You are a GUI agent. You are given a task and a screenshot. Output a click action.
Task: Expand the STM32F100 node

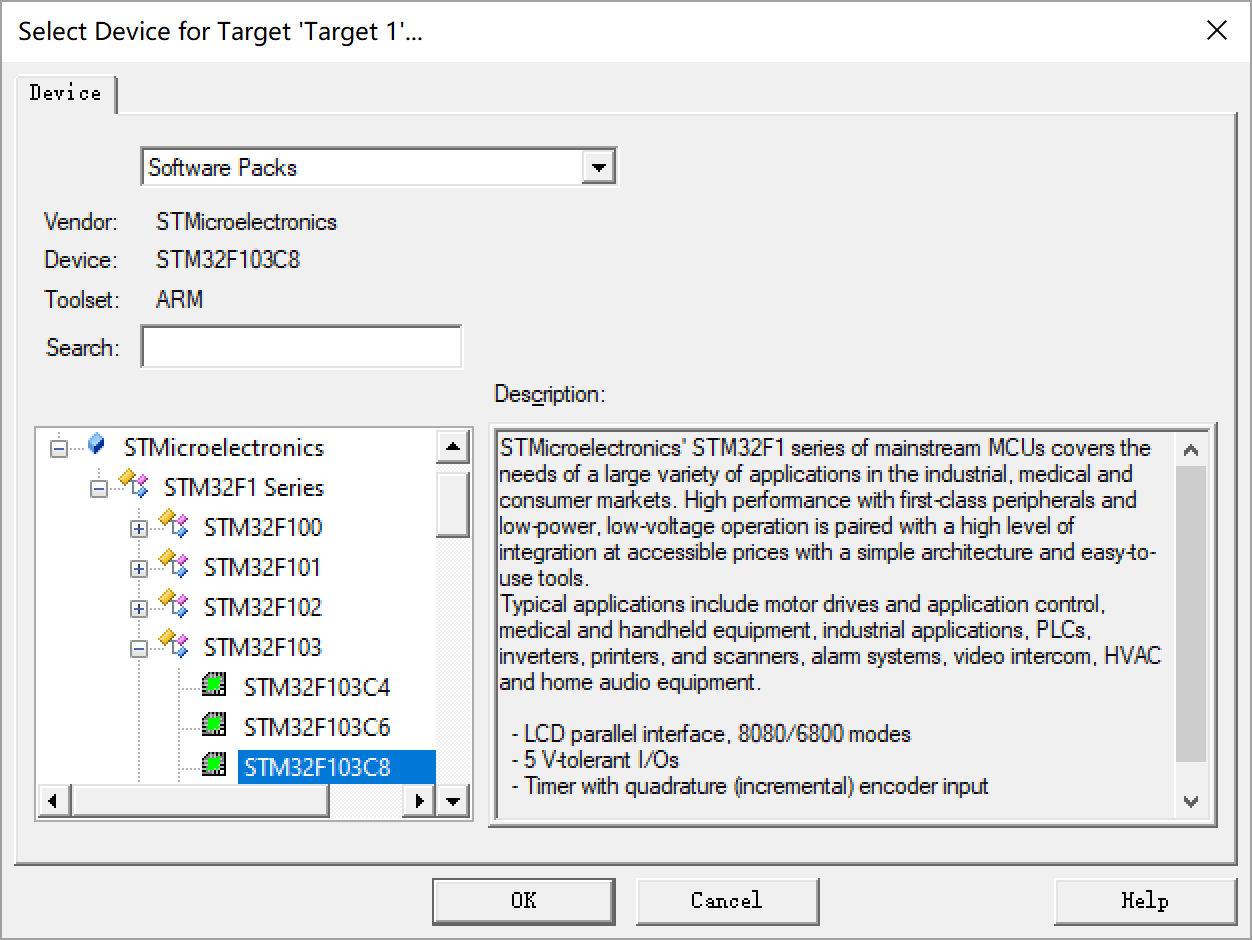[x=139, y=529]
